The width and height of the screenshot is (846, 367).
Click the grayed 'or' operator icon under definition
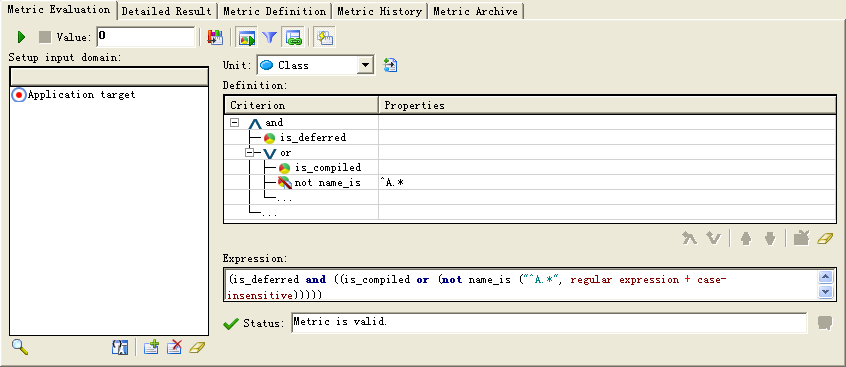[x=713, y=238]
